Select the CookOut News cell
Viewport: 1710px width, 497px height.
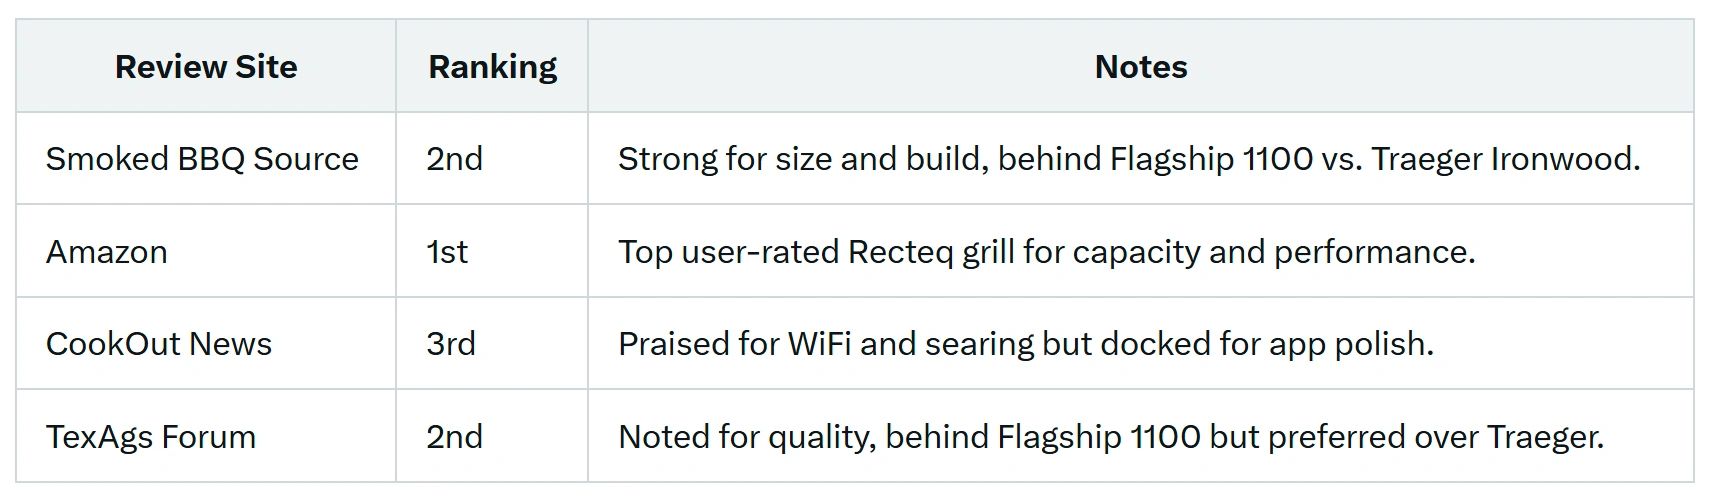coord(159,344)
